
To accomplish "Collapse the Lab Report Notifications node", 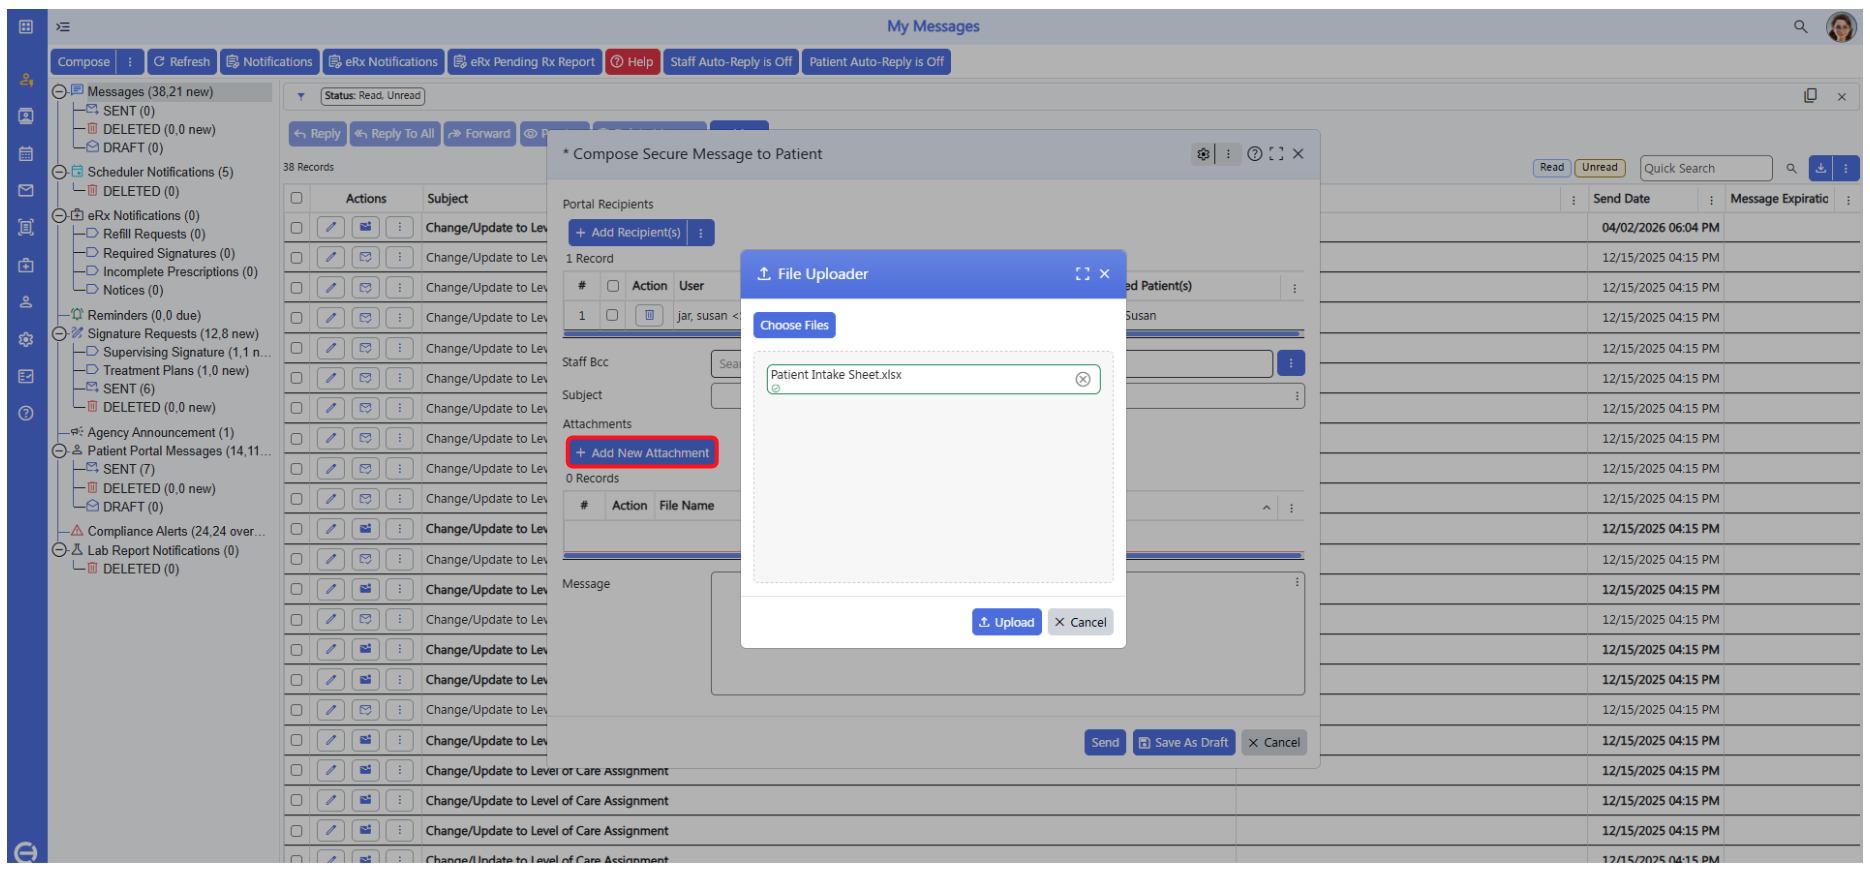I will 59,550.
